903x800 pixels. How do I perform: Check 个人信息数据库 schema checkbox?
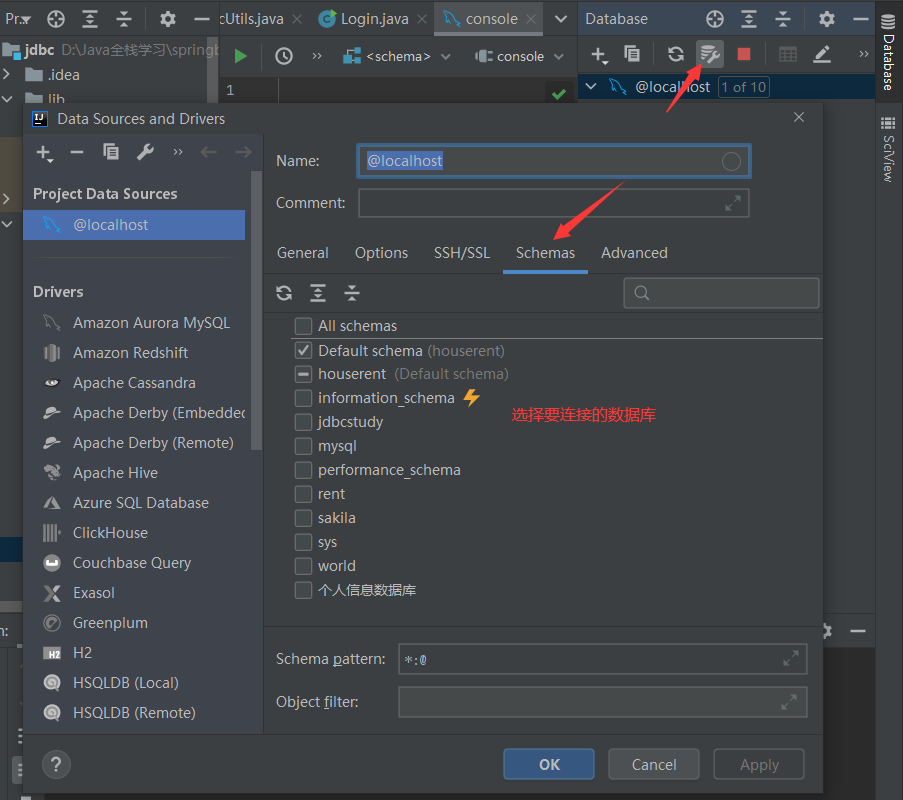point(303,590)
